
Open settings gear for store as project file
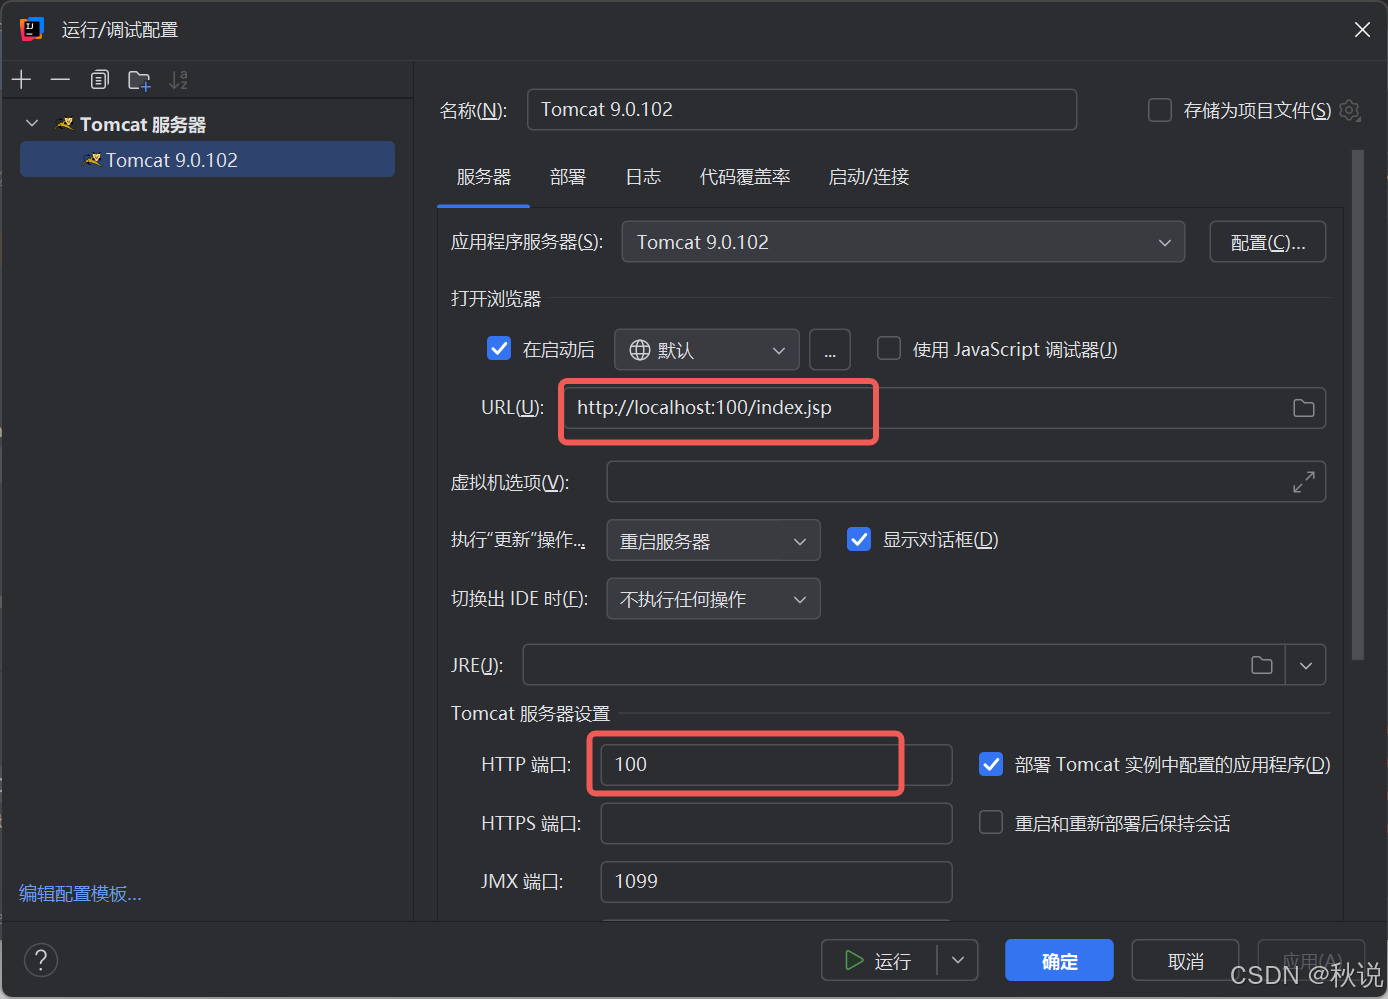pos(1350,110)
